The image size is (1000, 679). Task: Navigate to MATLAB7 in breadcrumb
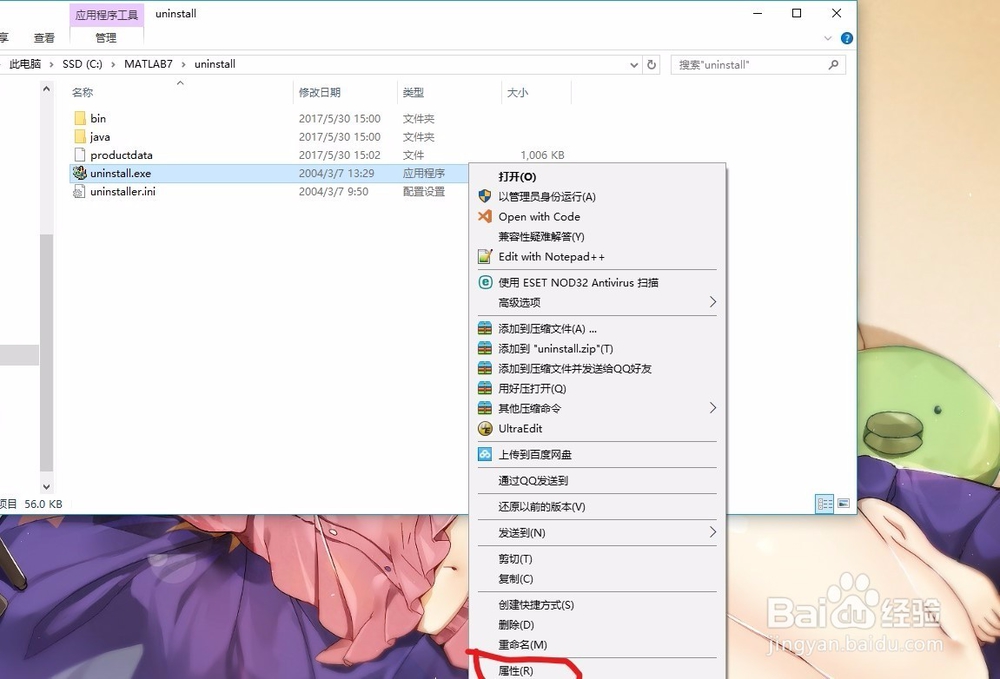point(149,64)
